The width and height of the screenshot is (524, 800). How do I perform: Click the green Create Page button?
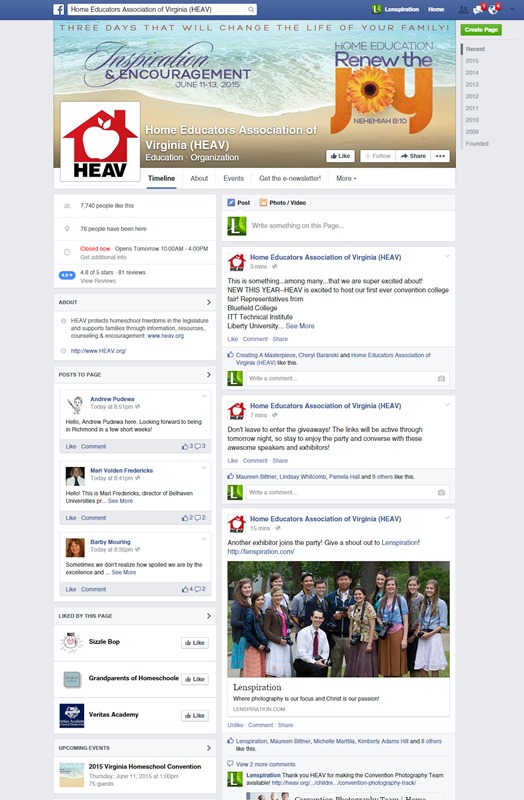coord(481,30)
